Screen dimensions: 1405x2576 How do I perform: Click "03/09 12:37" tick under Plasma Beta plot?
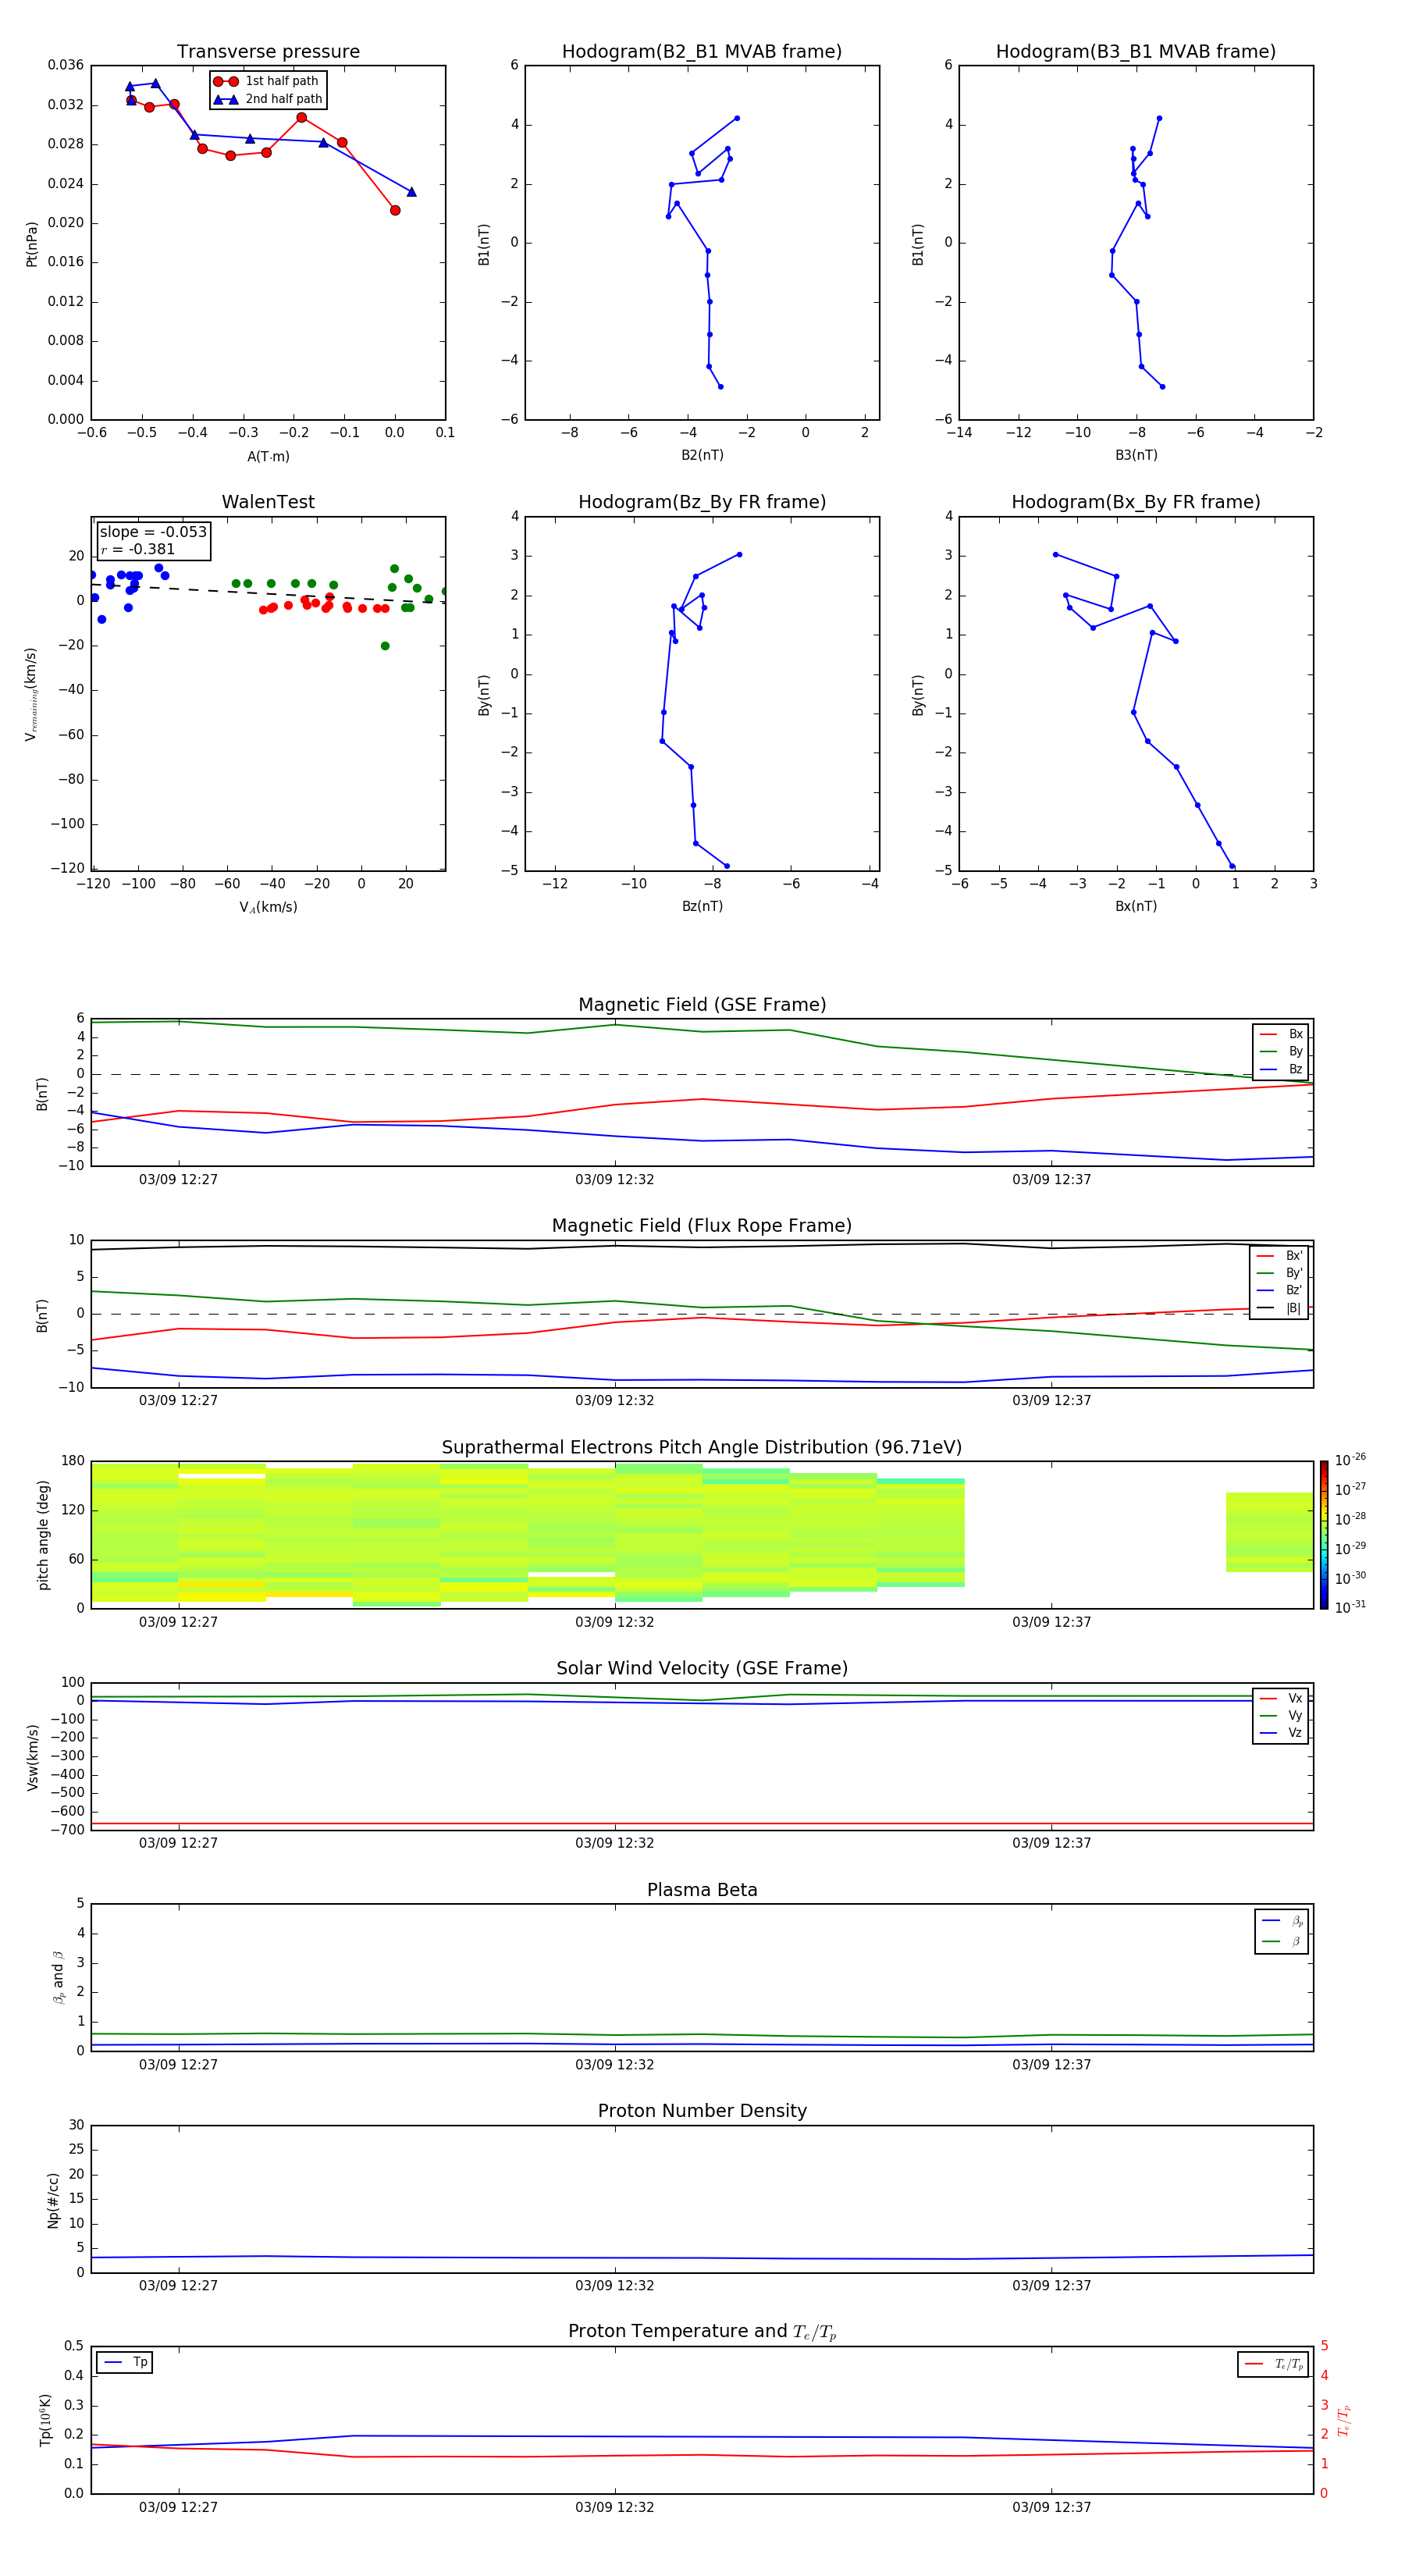click(1051, 2065)
